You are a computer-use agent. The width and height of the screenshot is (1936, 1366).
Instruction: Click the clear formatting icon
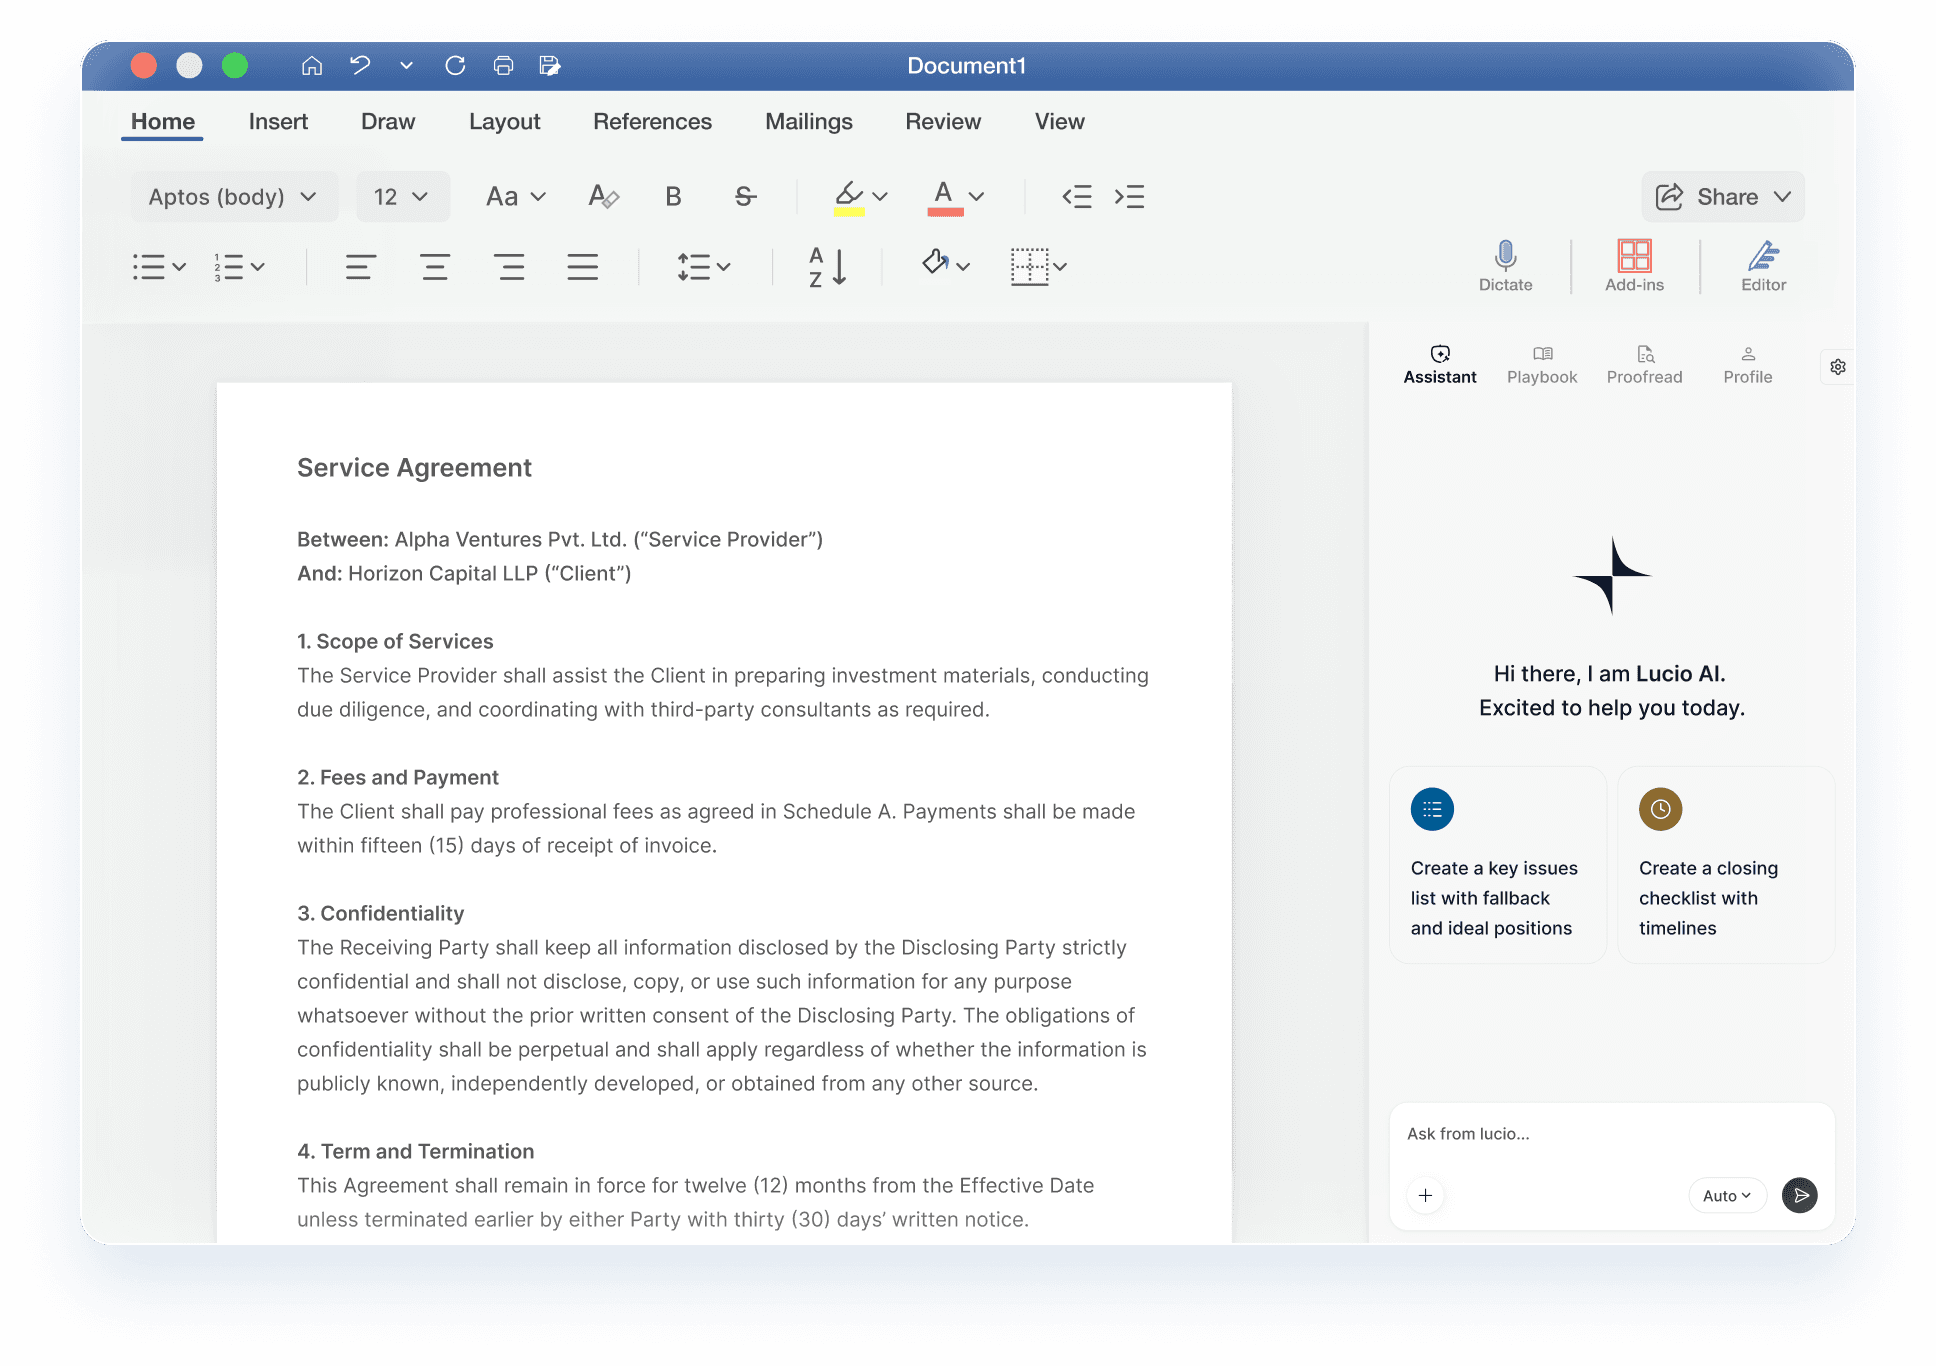603,197
